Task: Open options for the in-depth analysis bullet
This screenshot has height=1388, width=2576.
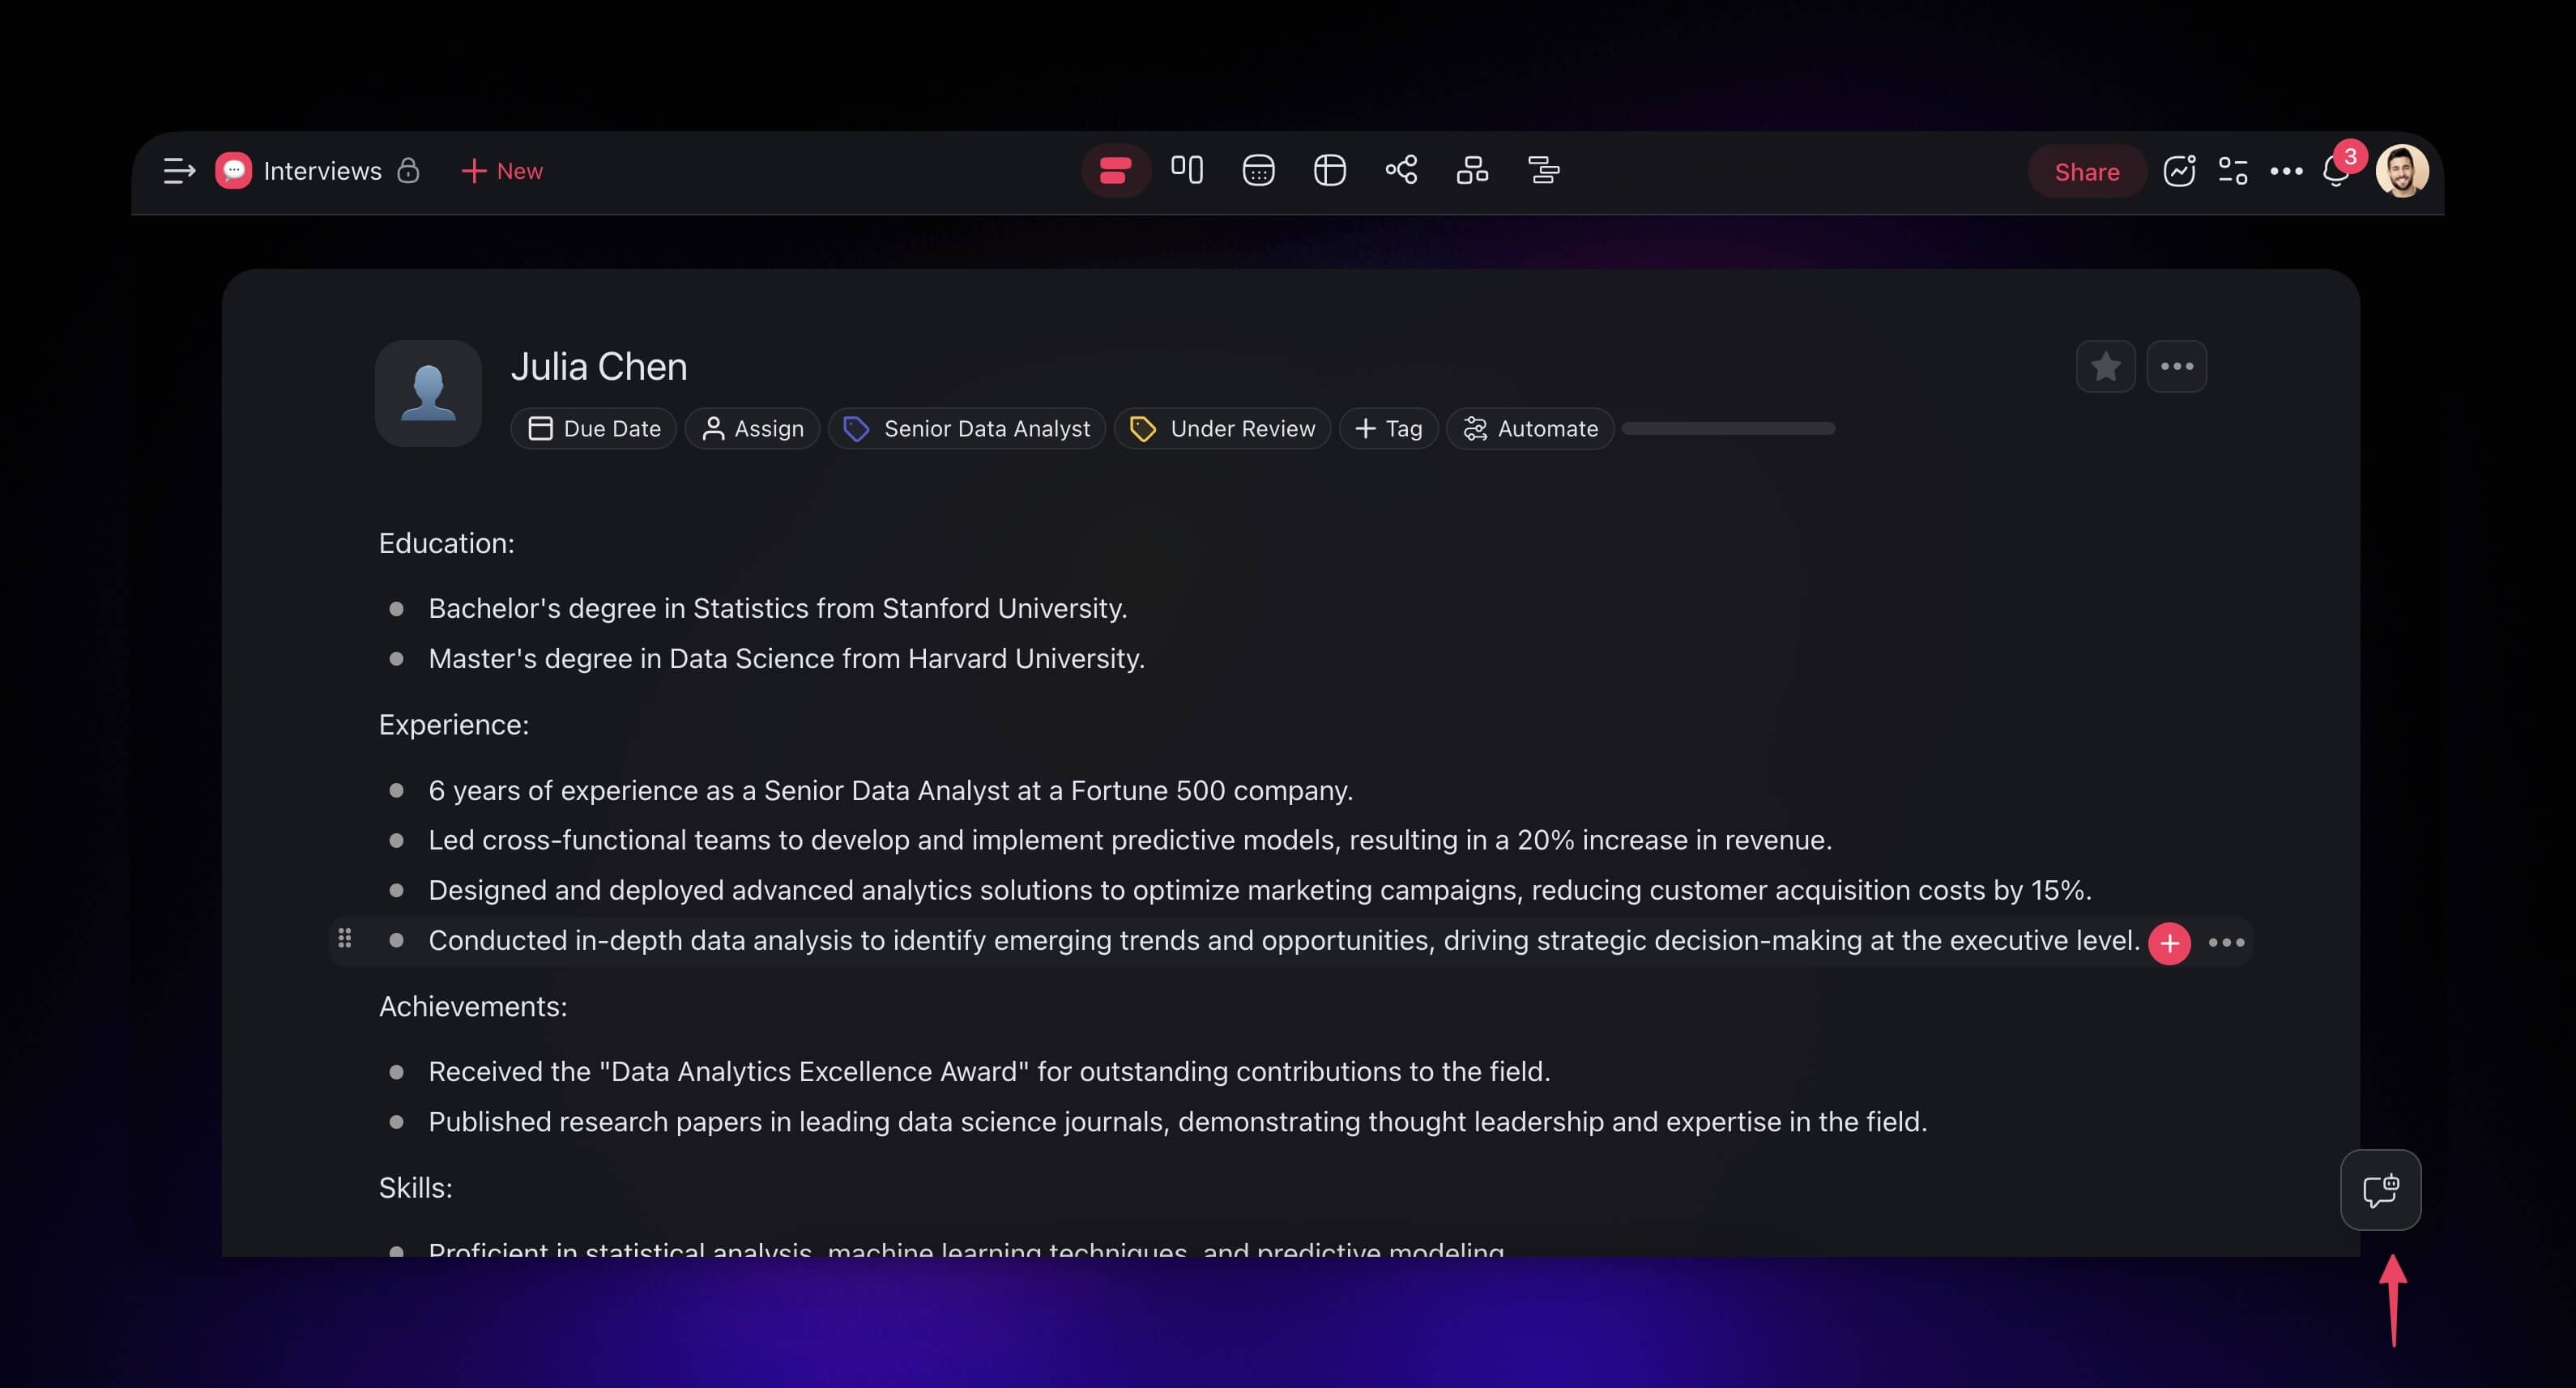Action: coord(2226,942)
